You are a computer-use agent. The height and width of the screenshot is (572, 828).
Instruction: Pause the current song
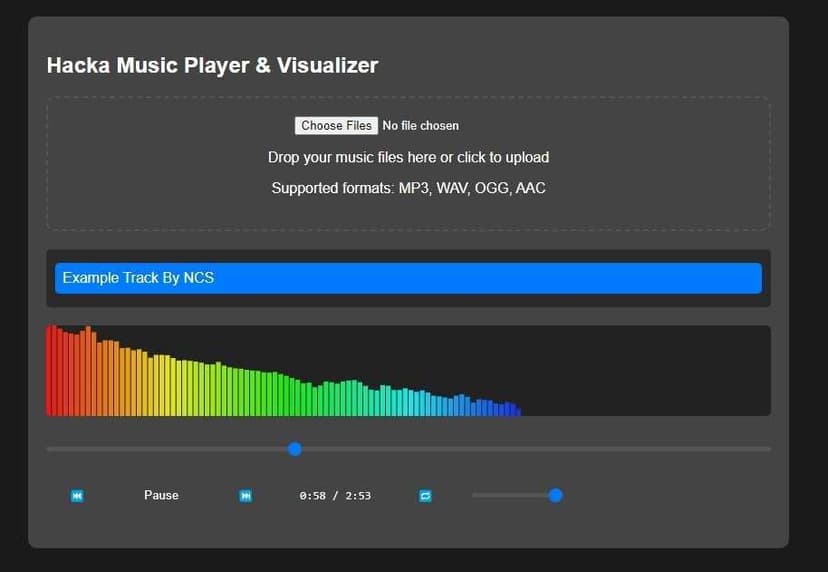tap(161, 495)
